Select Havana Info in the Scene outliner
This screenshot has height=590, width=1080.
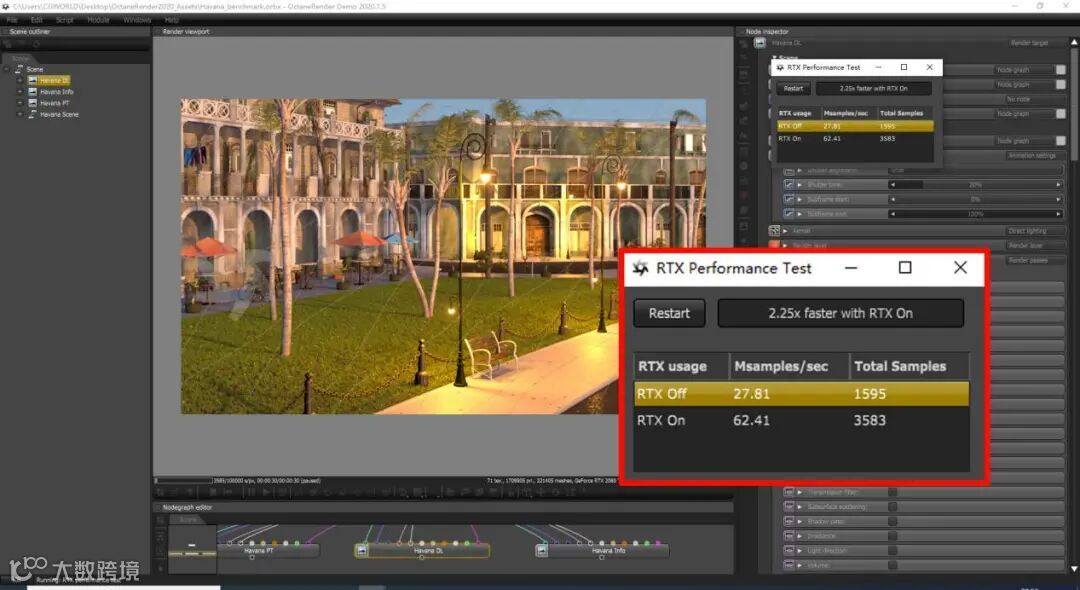coord(56,92)
